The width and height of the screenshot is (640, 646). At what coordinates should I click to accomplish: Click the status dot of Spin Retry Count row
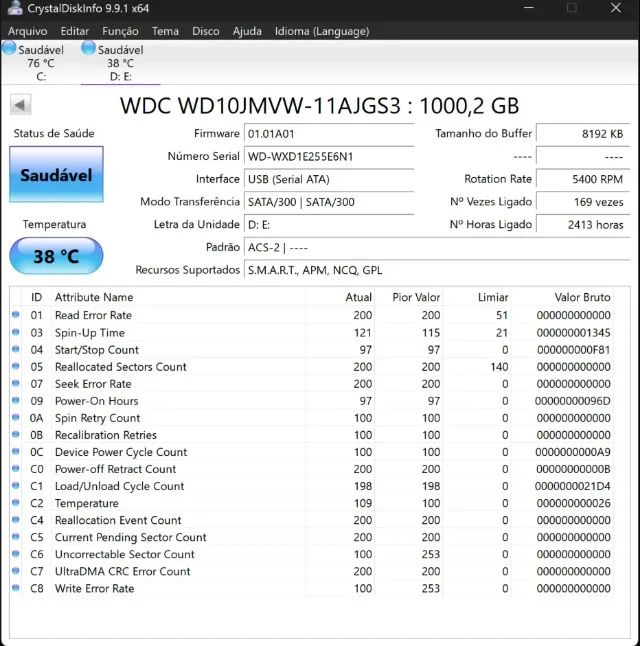tap(16, 417)
